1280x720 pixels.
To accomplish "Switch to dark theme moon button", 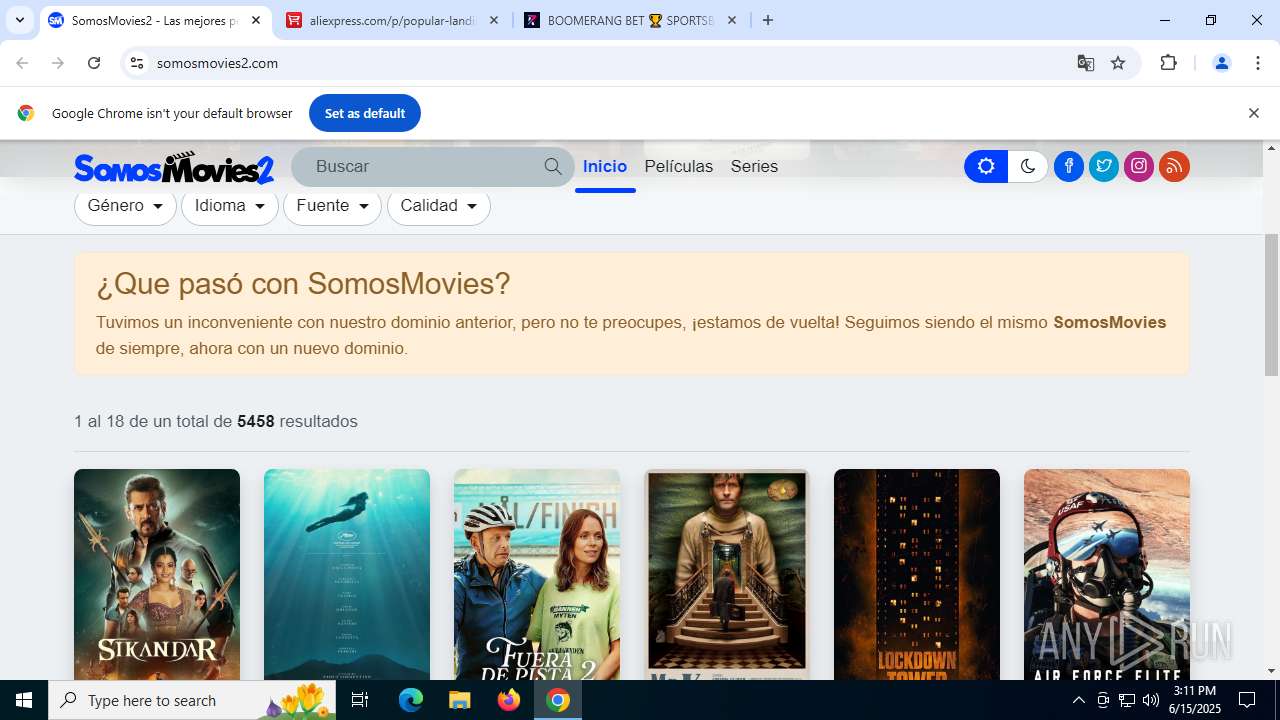I will [1028, 167].
